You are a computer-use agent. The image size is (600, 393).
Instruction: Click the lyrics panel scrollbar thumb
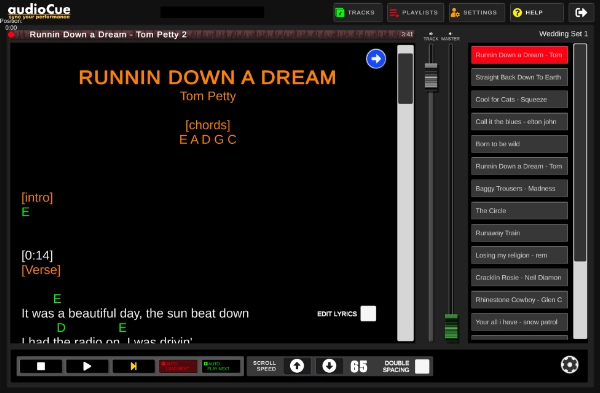[x=405, y=78]
